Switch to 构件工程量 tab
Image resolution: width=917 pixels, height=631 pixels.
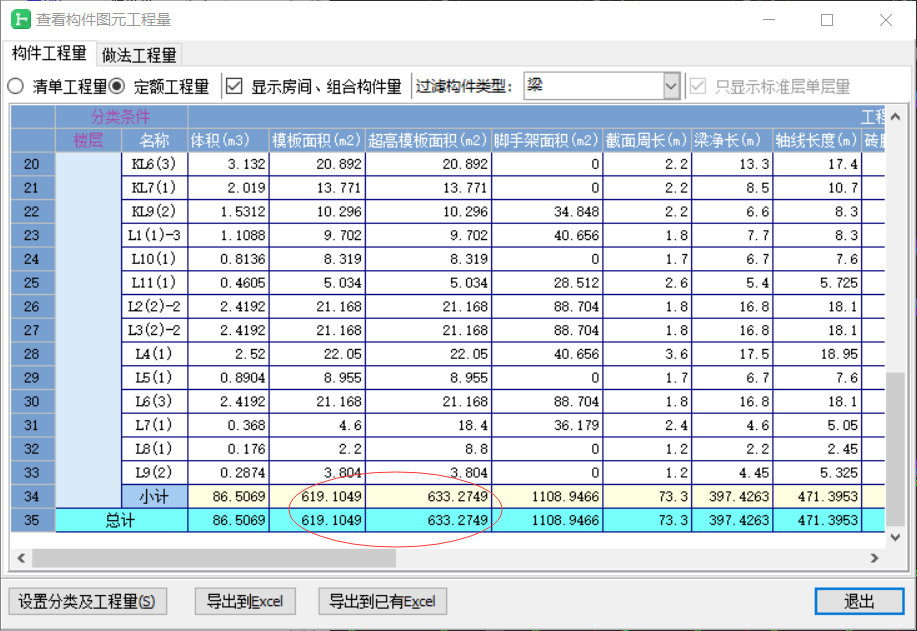click(x=49, y=54)
